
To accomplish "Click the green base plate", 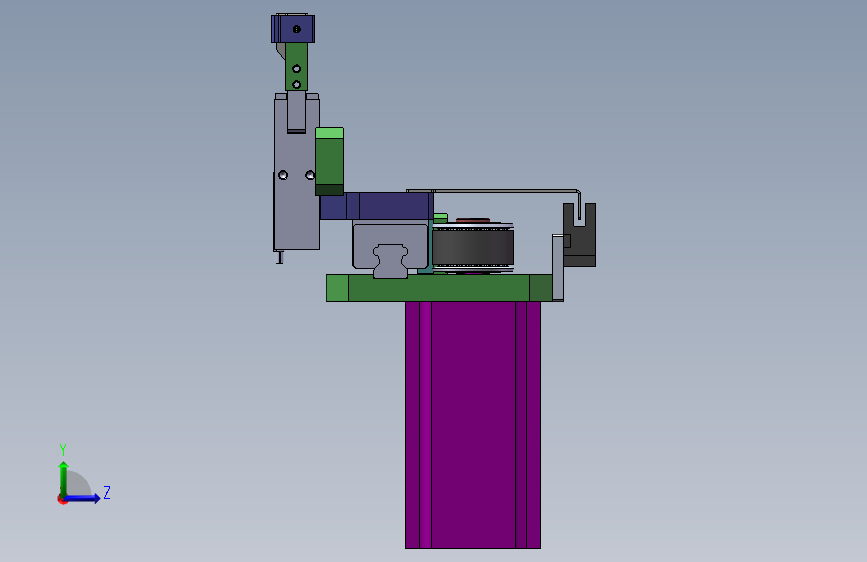I will [439, 288].
